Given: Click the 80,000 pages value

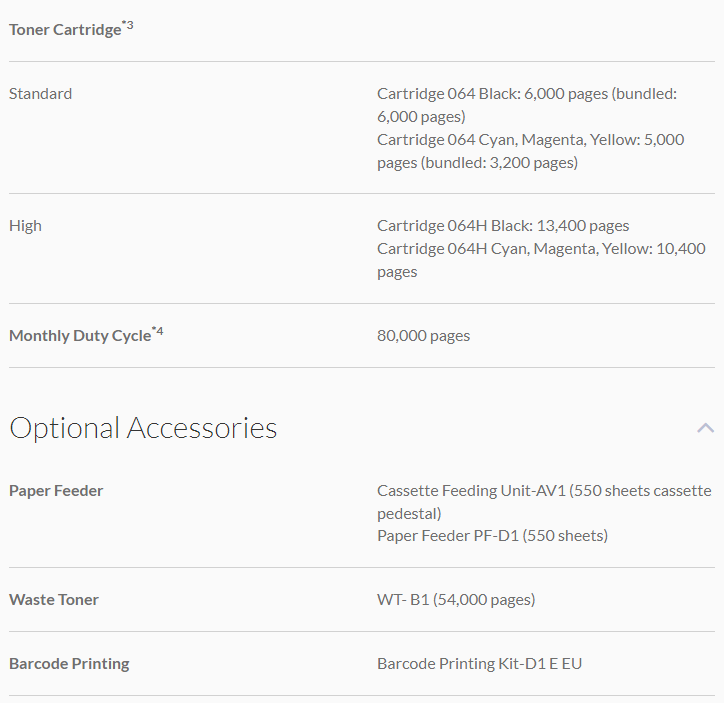Looking at the screenshot, I should [423, 336].
